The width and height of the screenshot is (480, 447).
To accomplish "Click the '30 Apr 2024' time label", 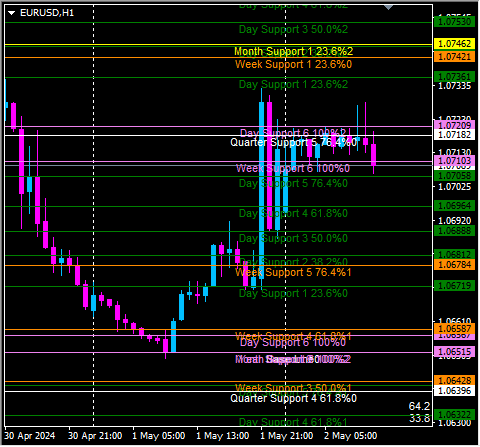I will 30,436.
